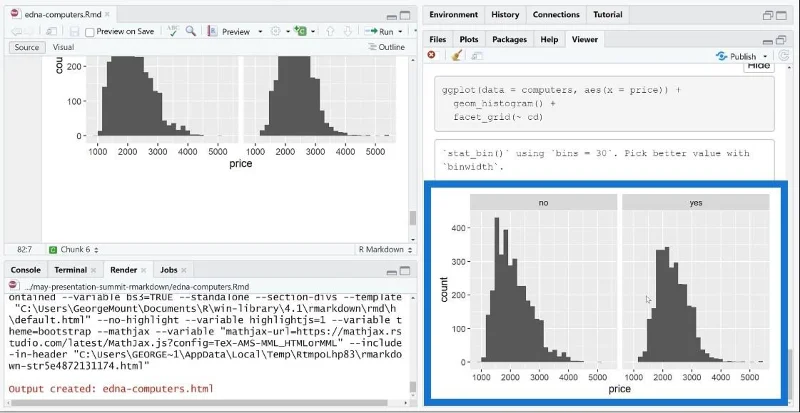Go back to previous source location
This screenshot has height=413, width=800.
16,32
